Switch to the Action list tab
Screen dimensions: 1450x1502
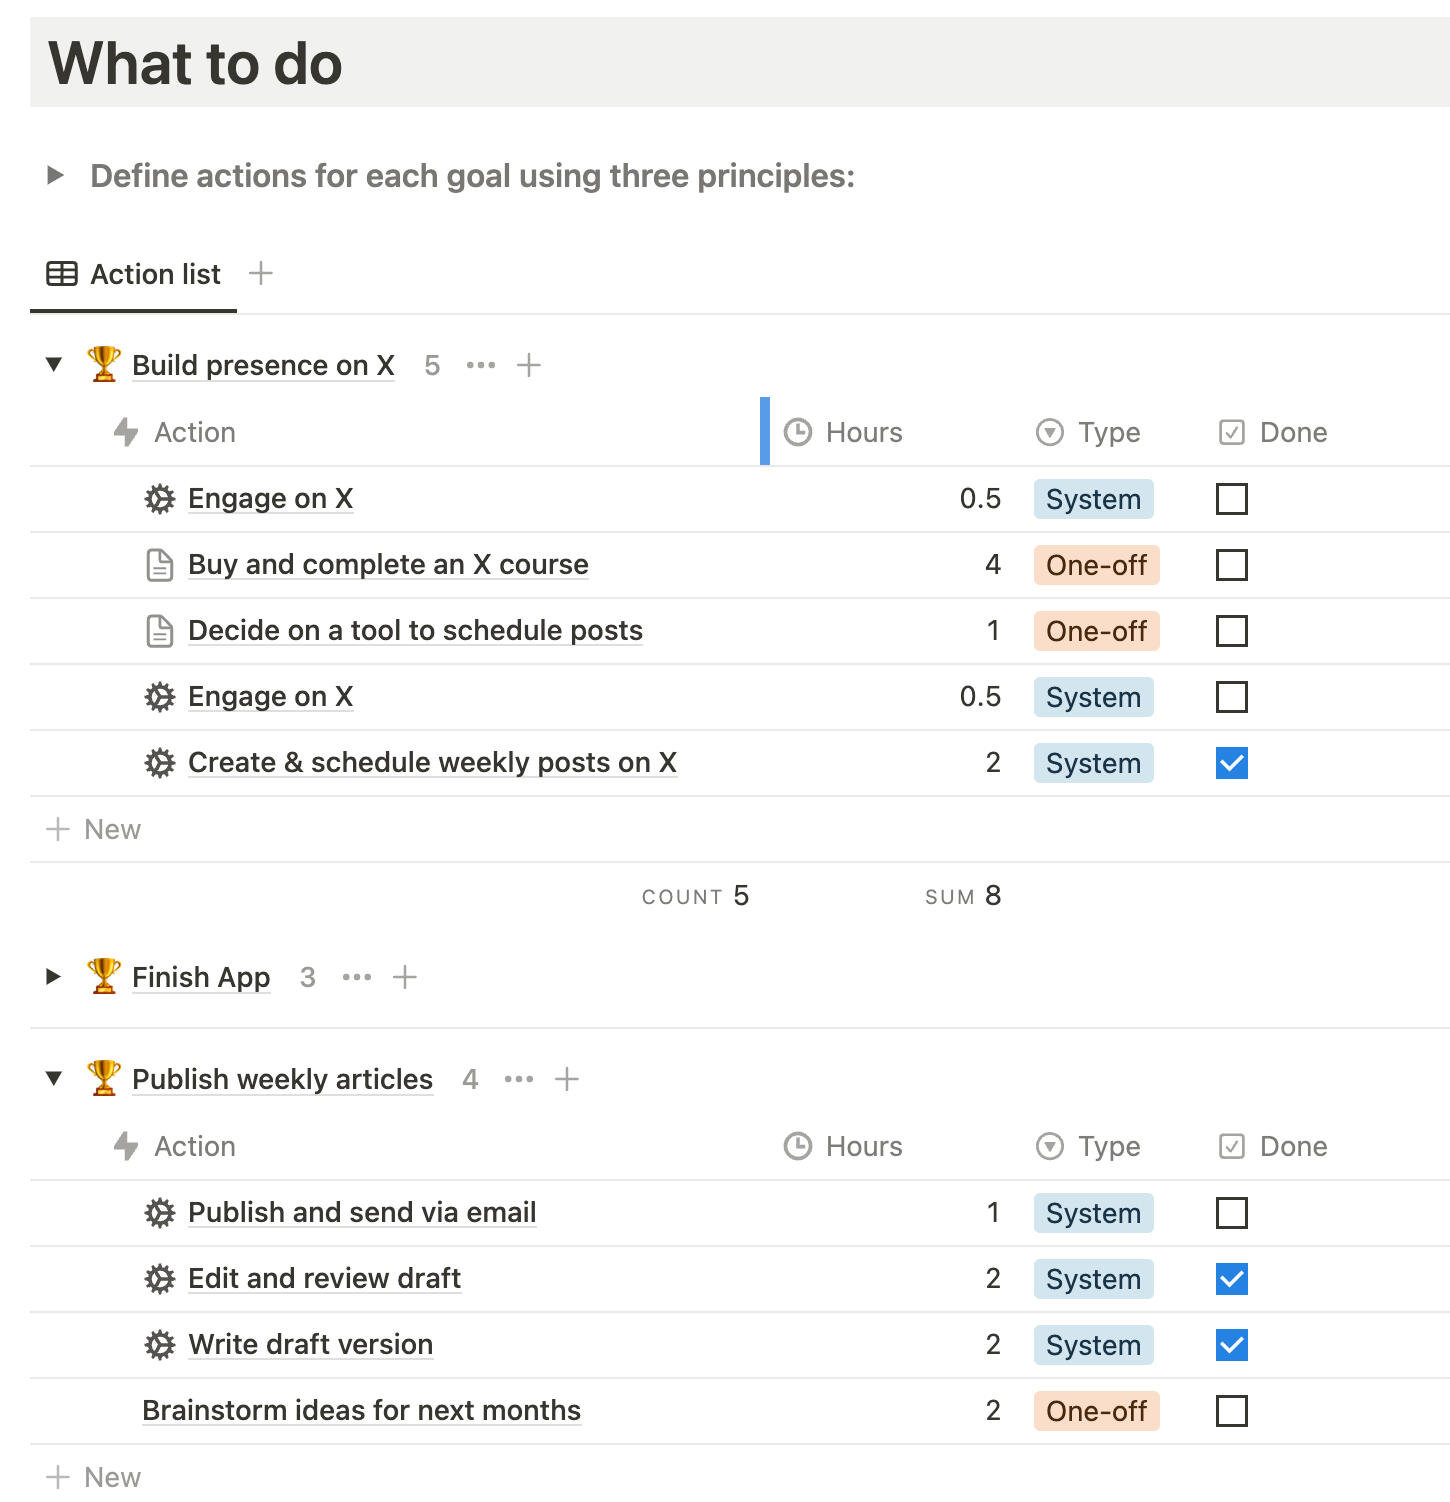pyautogui.click(x=134, y=274)
